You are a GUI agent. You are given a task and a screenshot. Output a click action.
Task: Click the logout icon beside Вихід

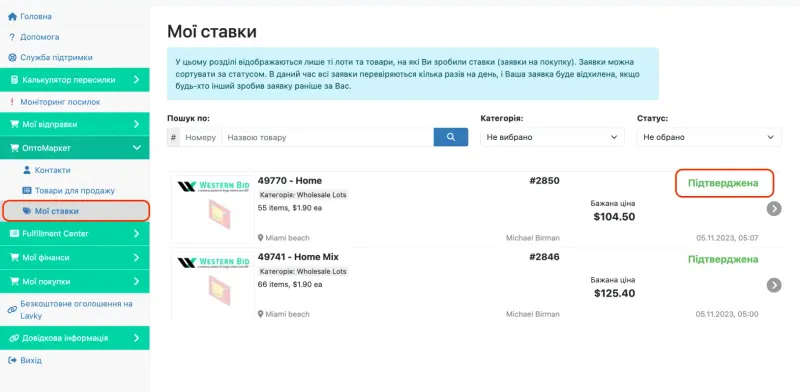point(13,360)
